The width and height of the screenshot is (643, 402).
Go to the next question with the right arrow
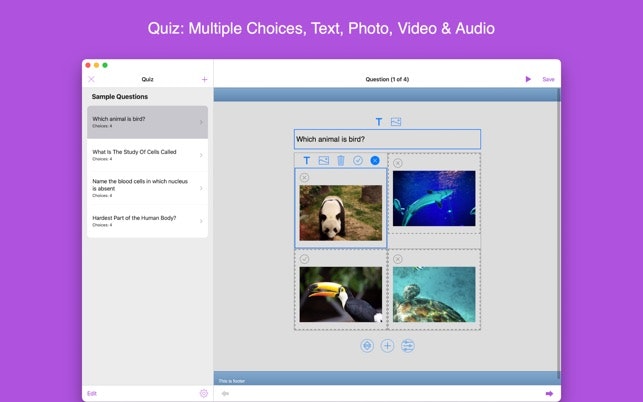(x=549, y=393)
